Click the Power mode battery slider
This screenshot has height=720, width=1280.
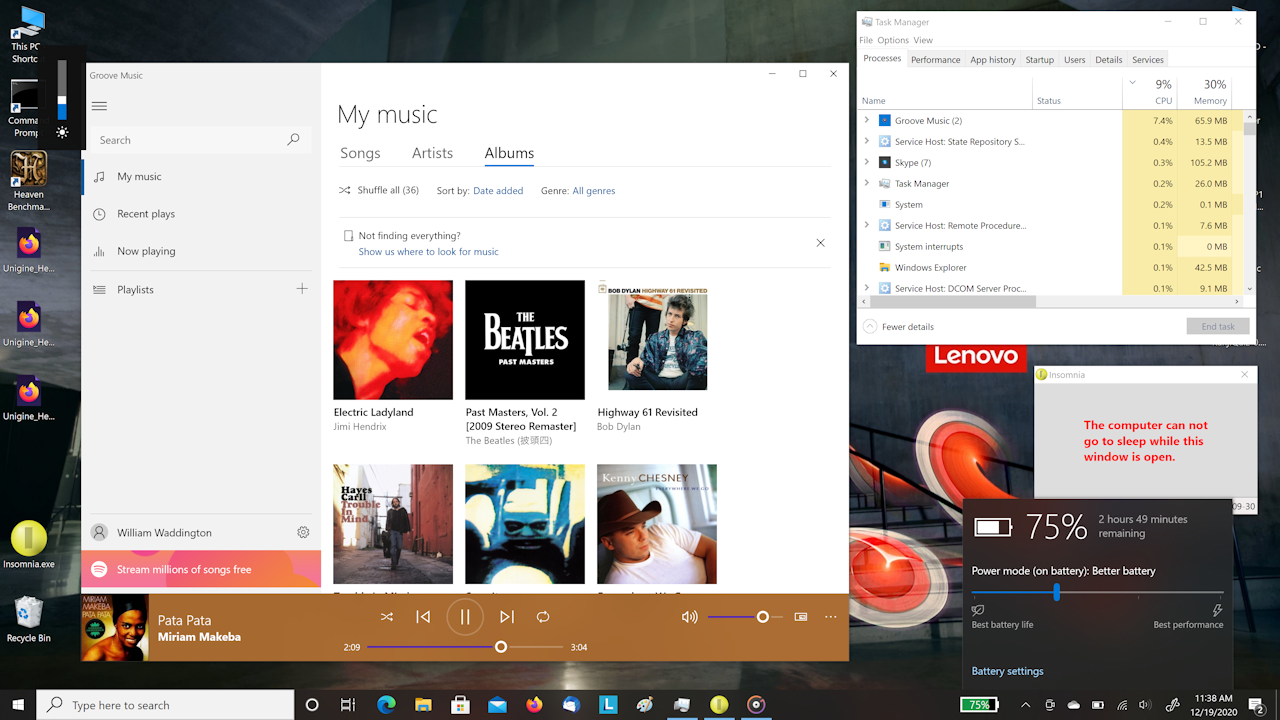[1097, 593]
